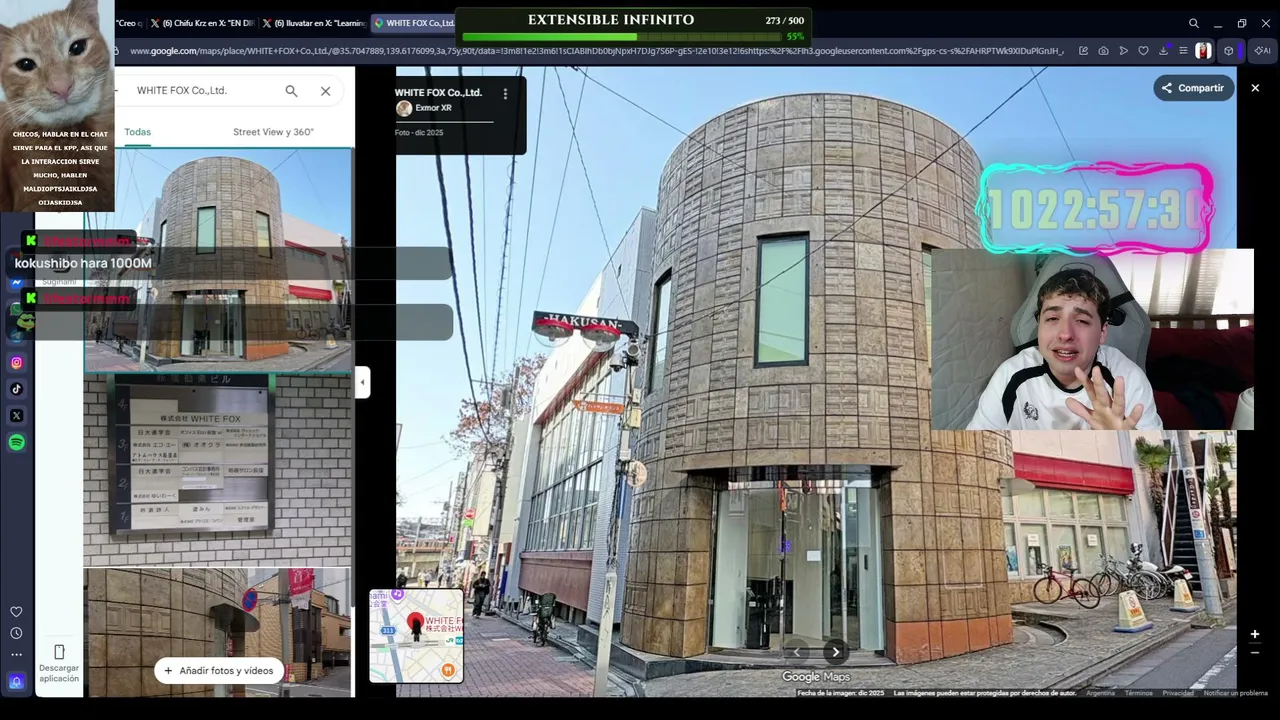Open downloads with the download arrow icon

[x=1163, y=51]
